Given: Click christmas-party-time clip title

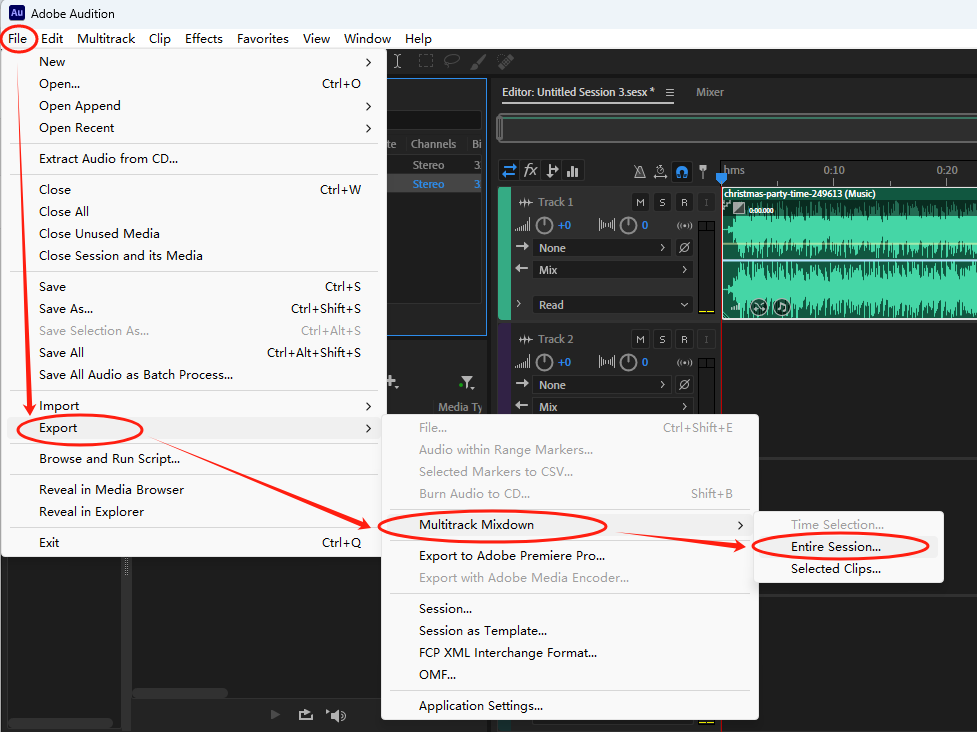Looking at the screenshot, I should pos(799,194).
